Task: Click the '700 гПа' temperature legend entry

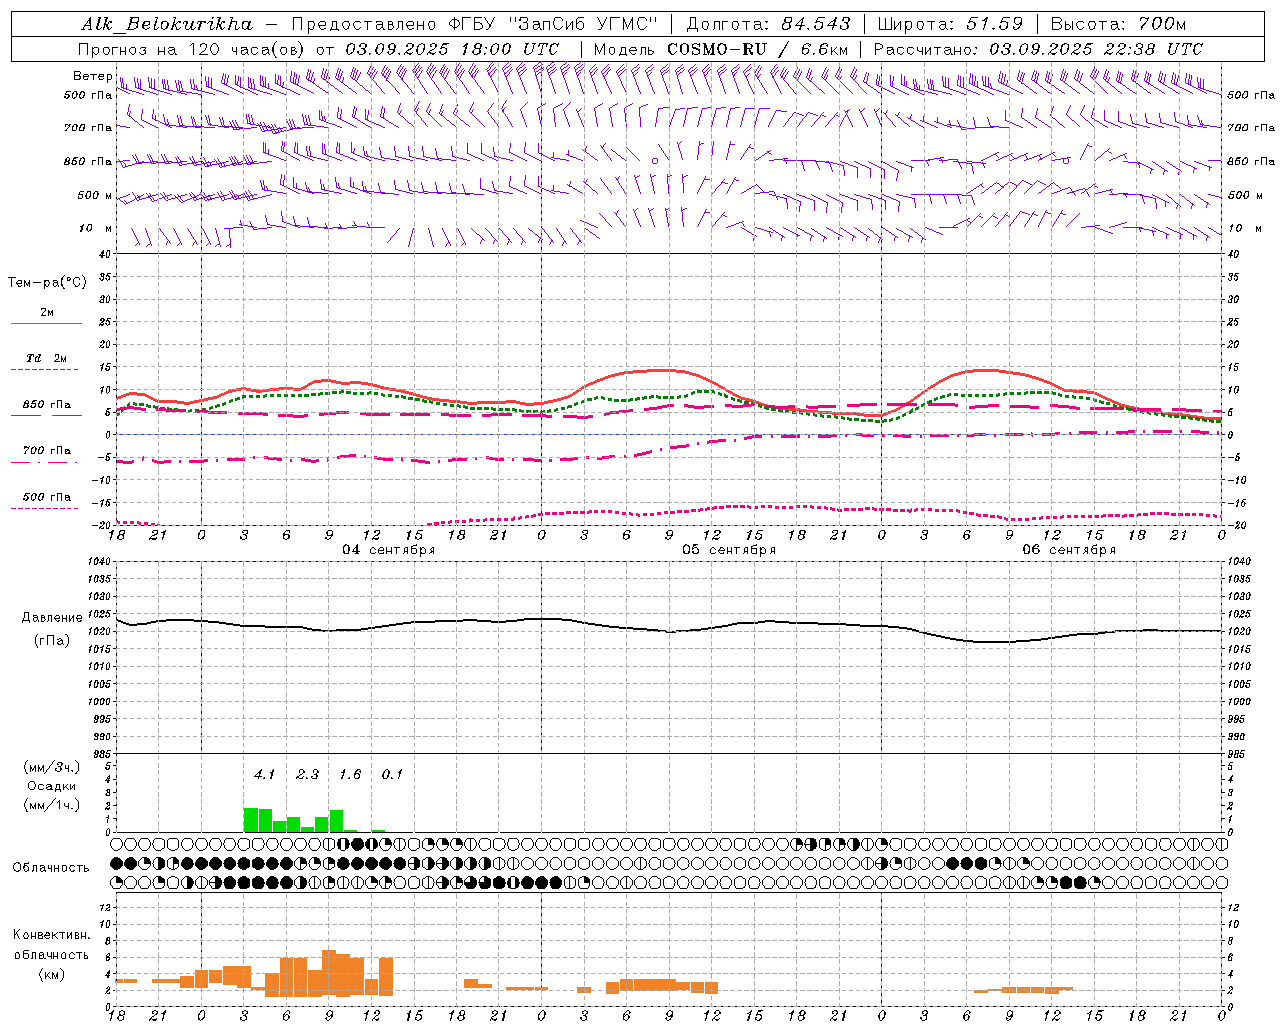Action: [x=47, y=450]
